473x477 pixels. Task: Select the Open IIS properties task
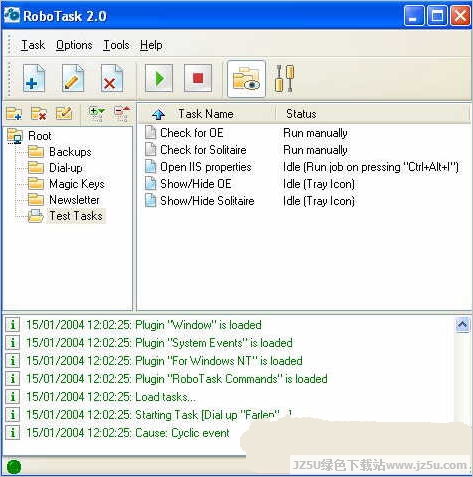[206, 167]
